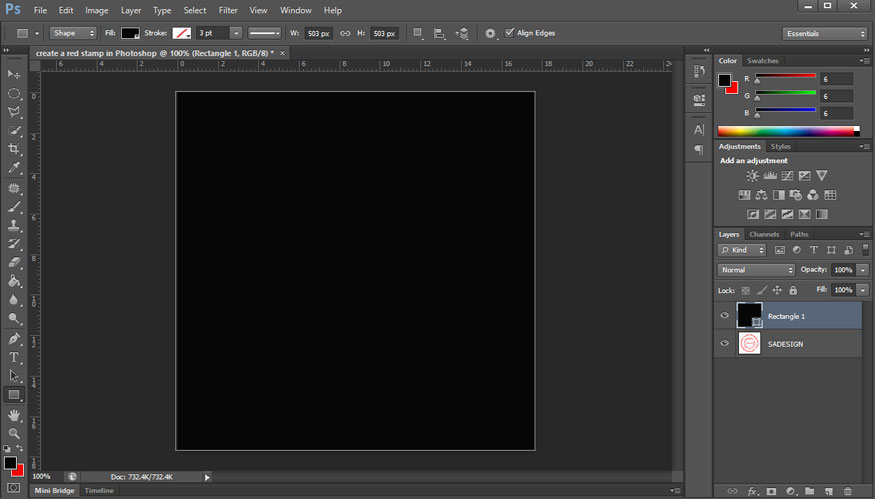
Task: Select the Crop tool
Action: pos(14,149)
